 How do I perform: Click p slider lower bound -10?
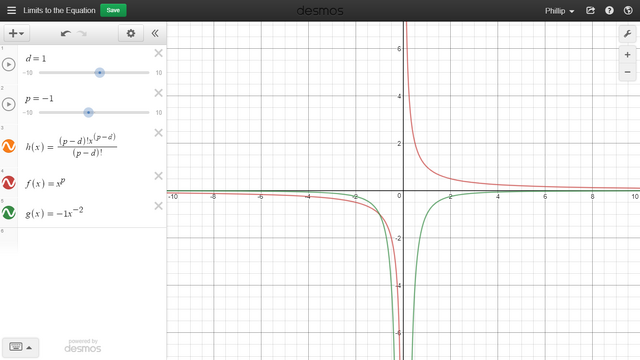28,113
